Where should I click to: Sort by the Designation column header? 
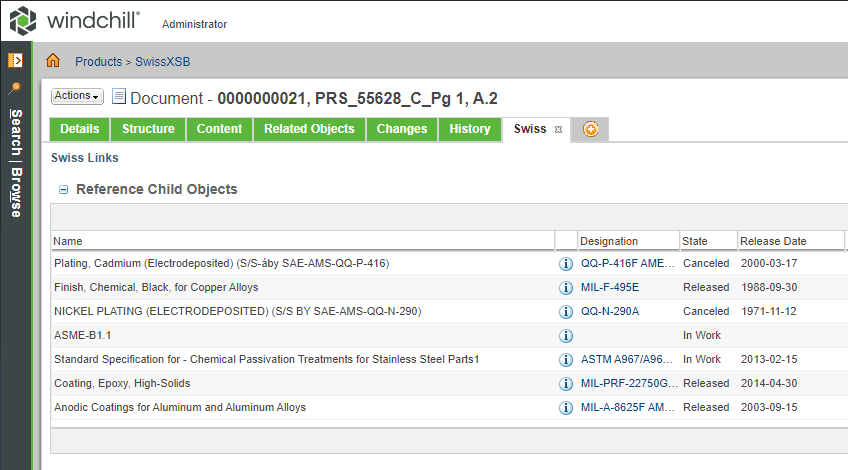(628, 241)
